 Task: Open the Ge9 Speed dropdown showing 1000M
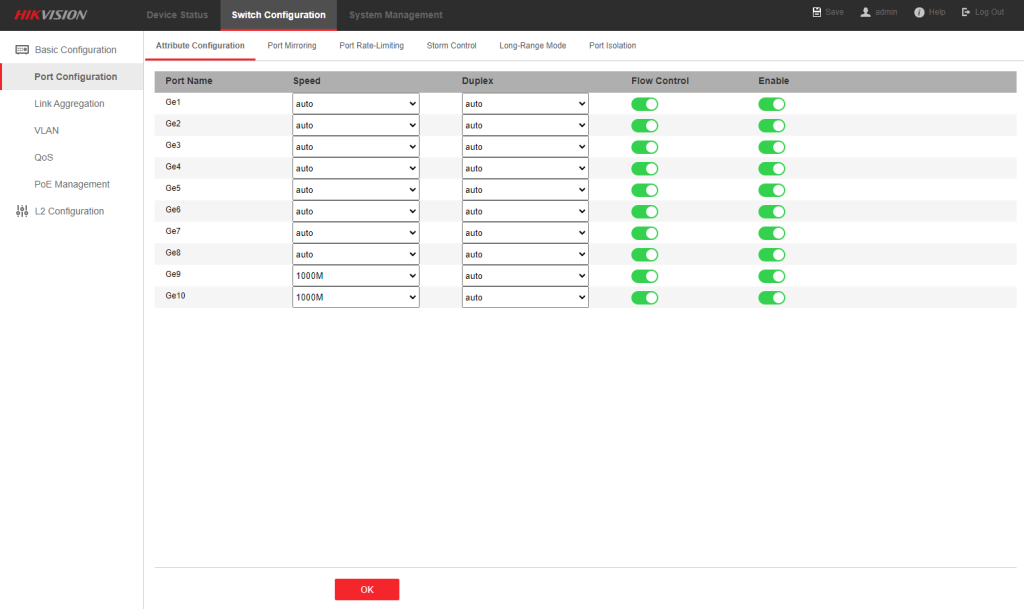point(355,276)
